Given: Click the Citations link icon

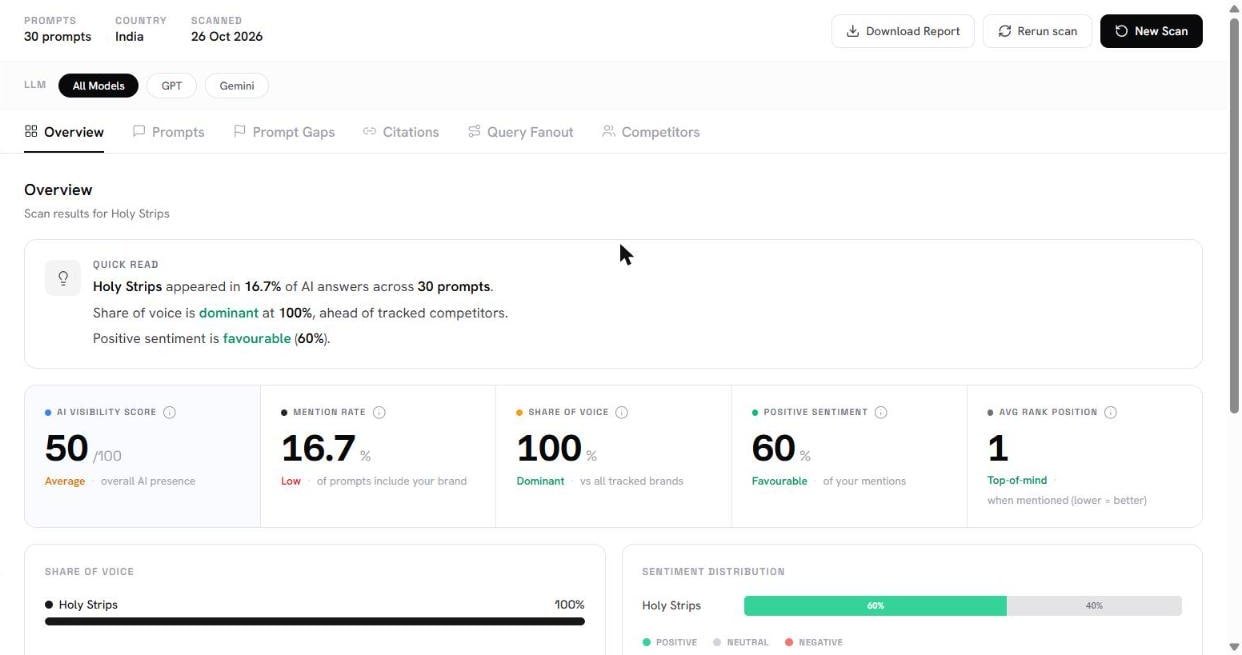Looking at the screenshot, I should [369, 131].
